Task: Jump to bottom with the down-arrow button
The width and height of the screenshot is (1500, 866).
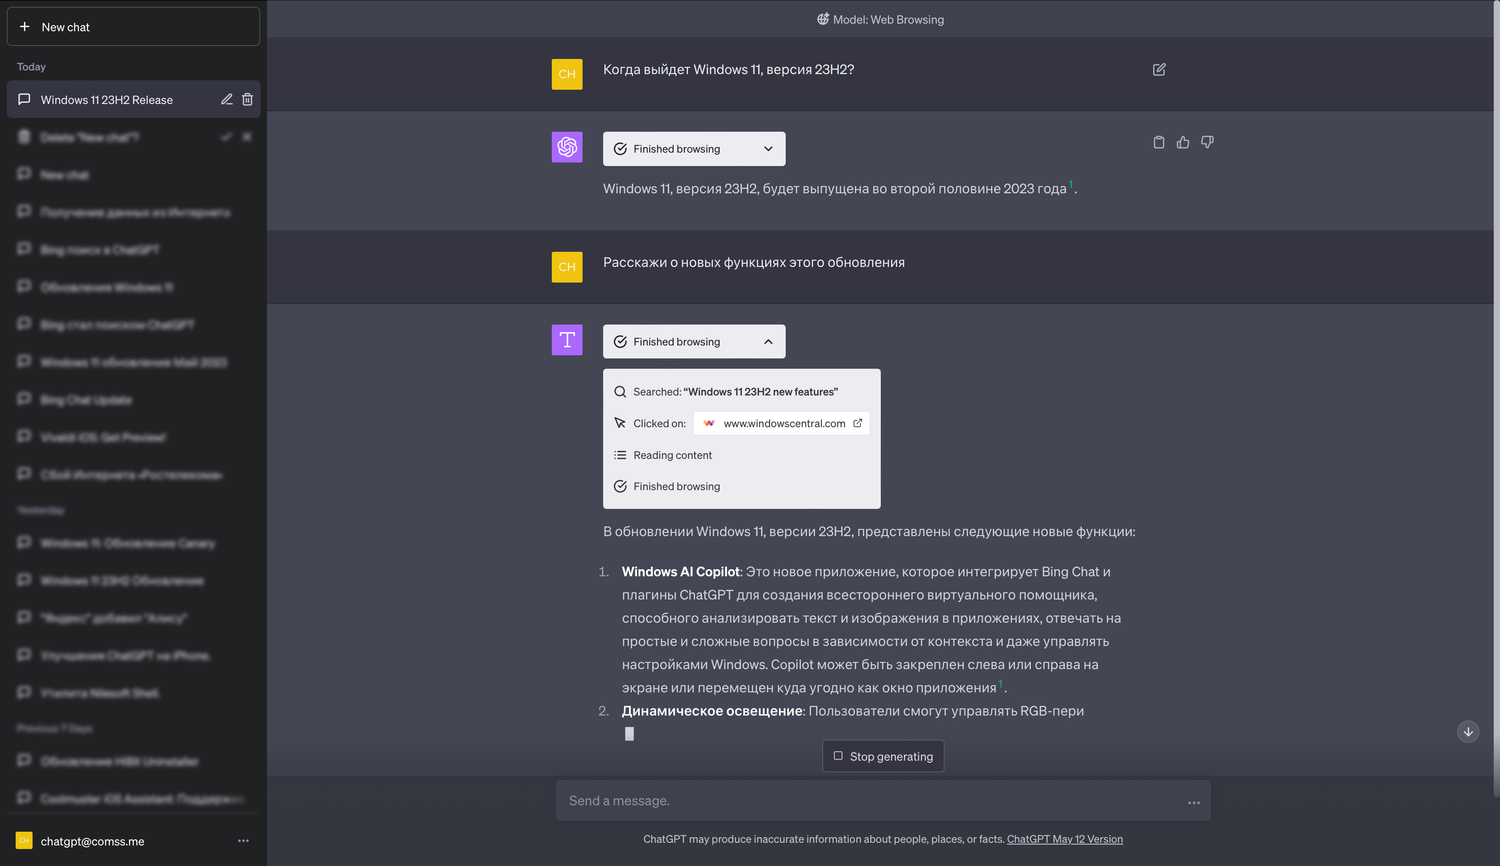Action: 1468,732
